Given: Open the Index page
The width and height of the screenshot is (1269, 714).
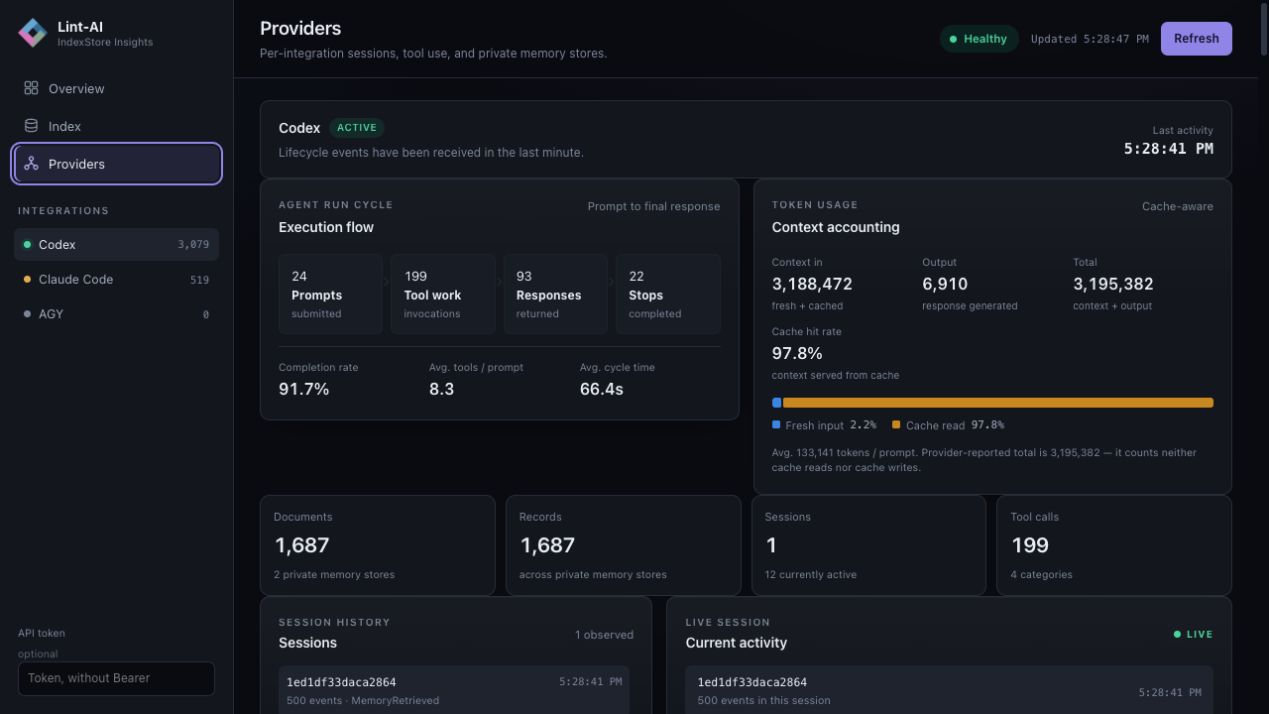Looking at the screenshot, I should coord(117,126).
